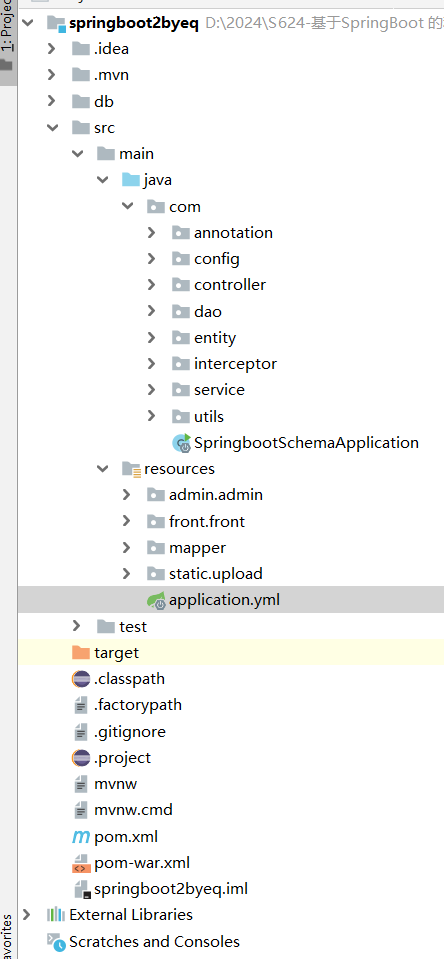The height and width of the screenshot is (959, 444).
Task: Click the service package icon
Action: pos(180,390)
